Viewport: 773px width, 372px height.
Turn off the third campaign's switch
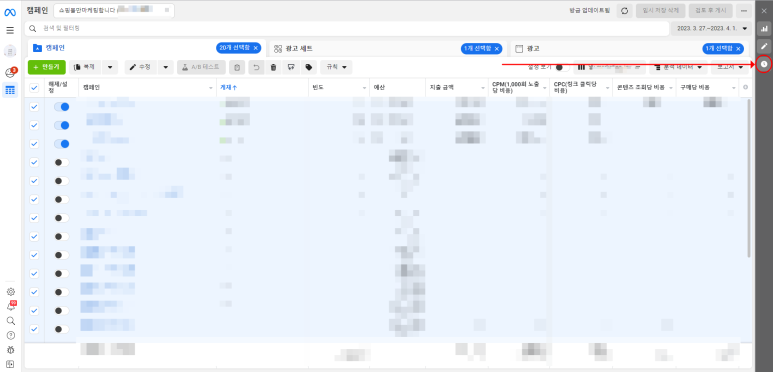click(62, 144)
